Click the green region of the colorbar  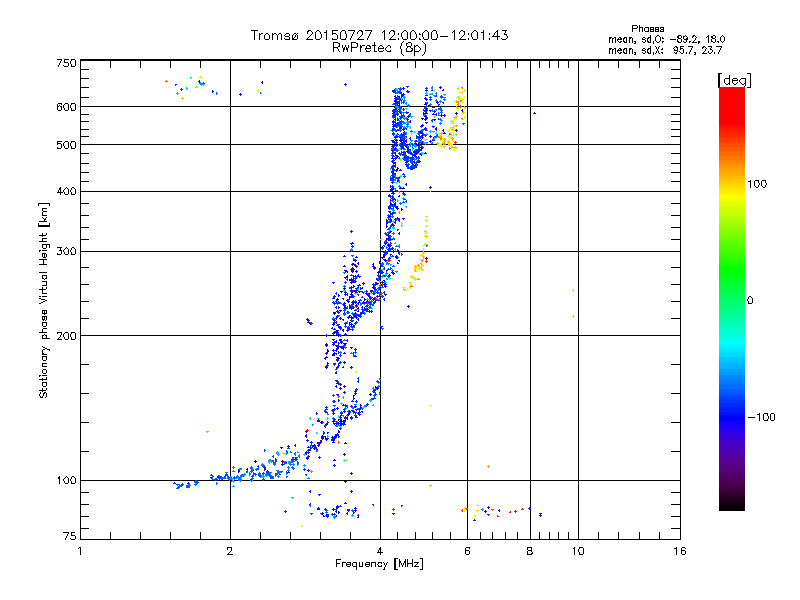pos(732,273)
